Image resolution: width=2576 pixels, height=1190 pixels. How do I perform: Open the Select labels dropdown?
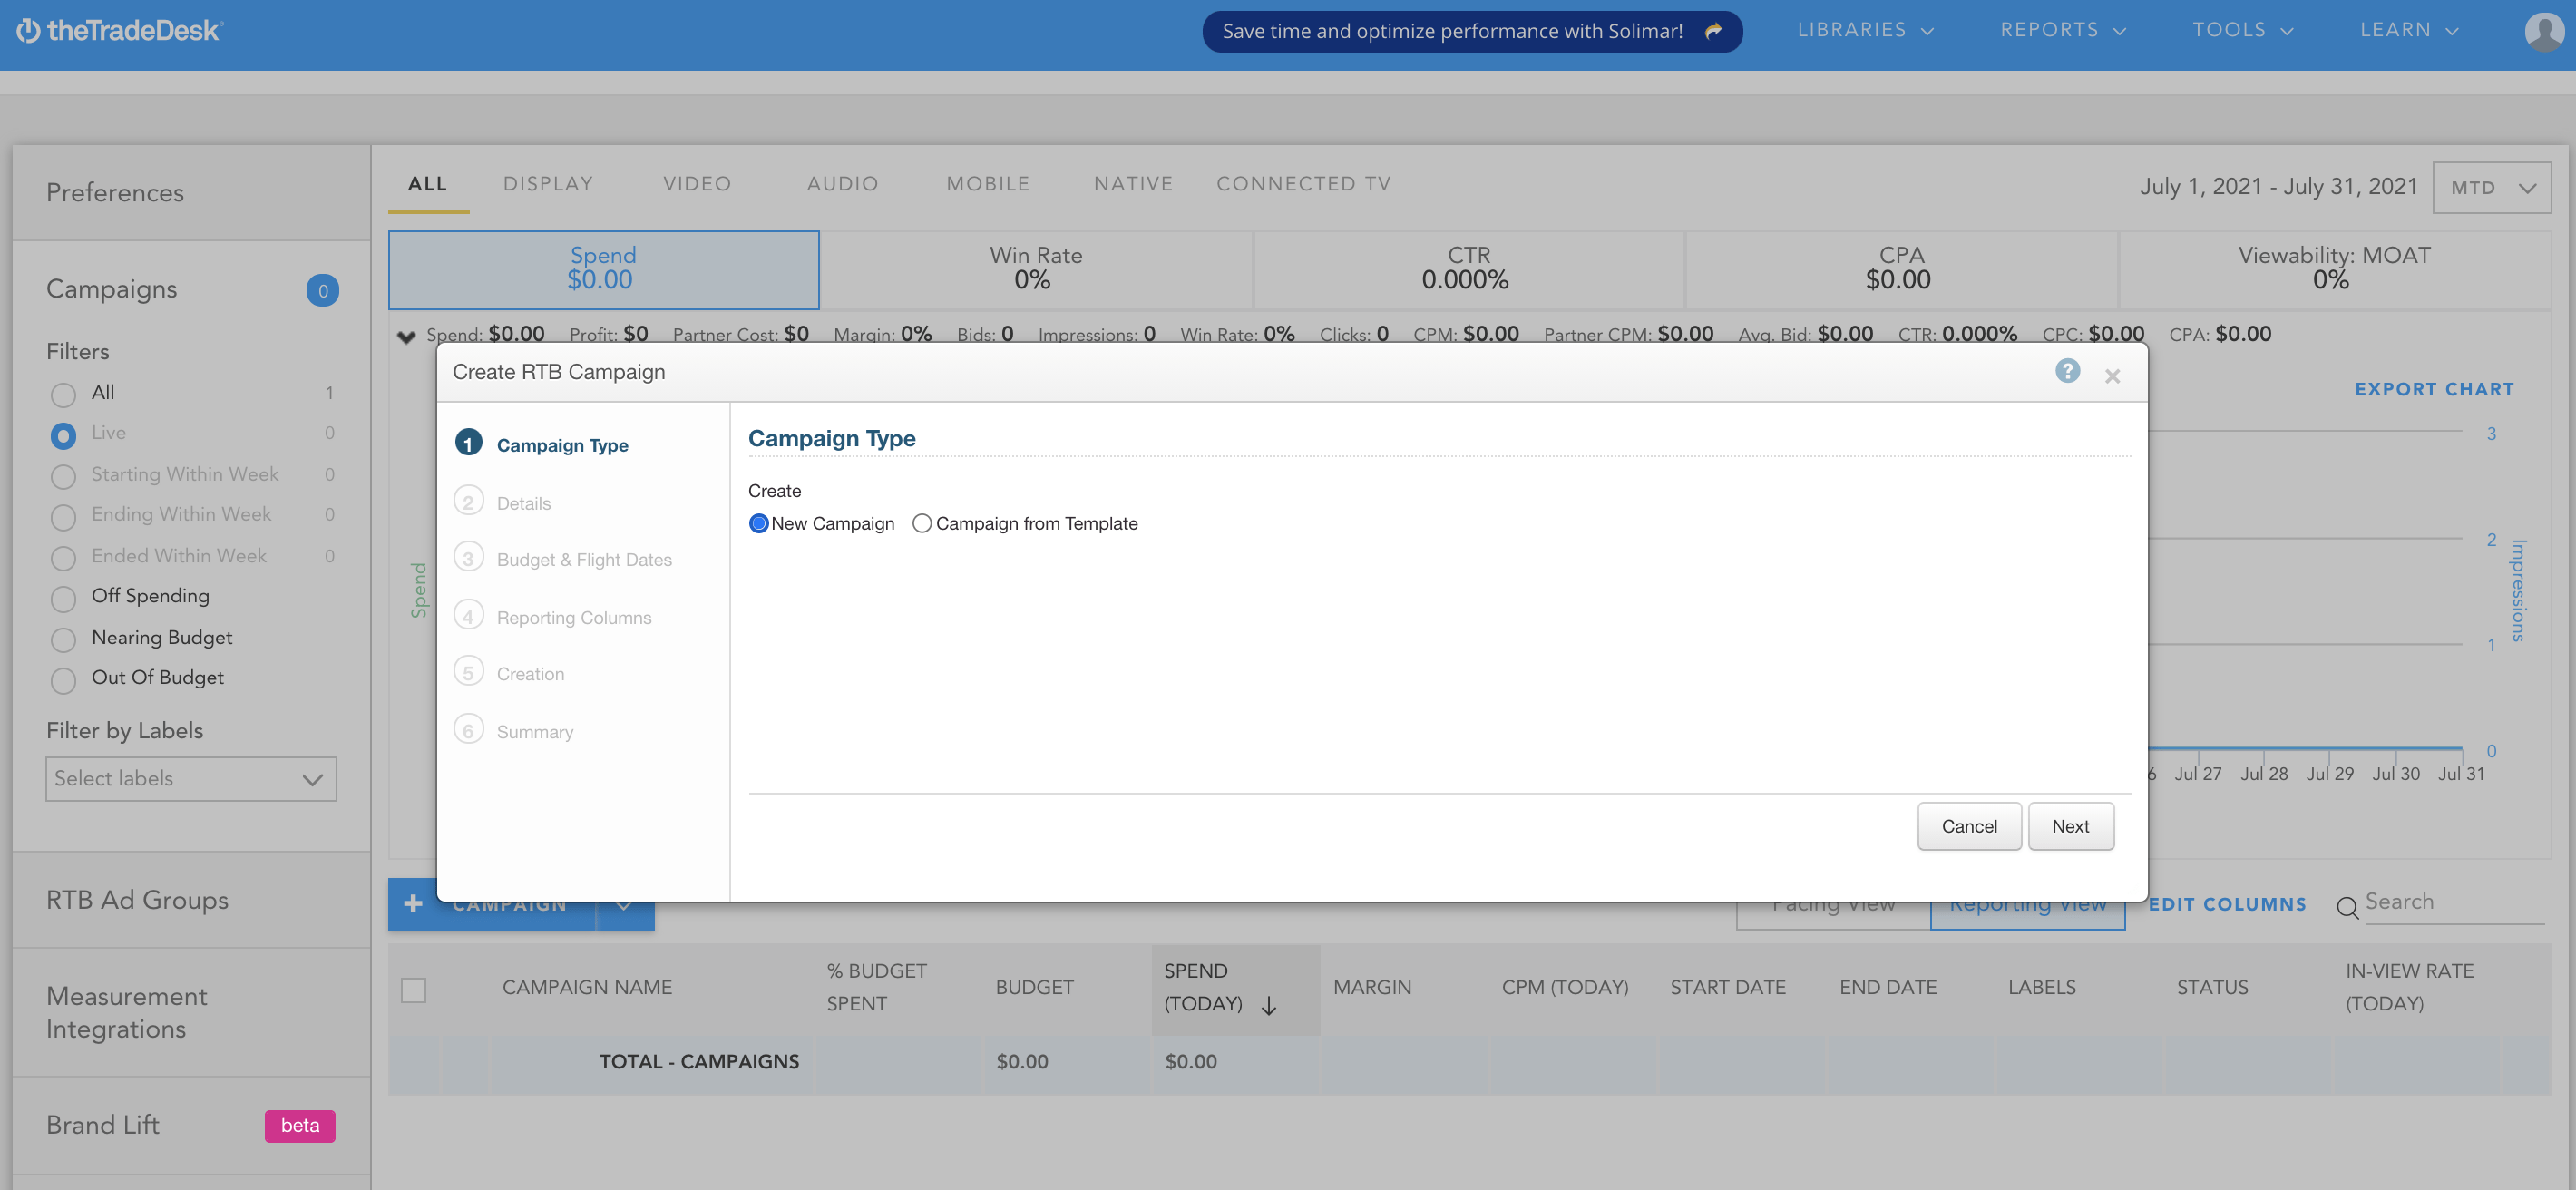coord(190,778)
